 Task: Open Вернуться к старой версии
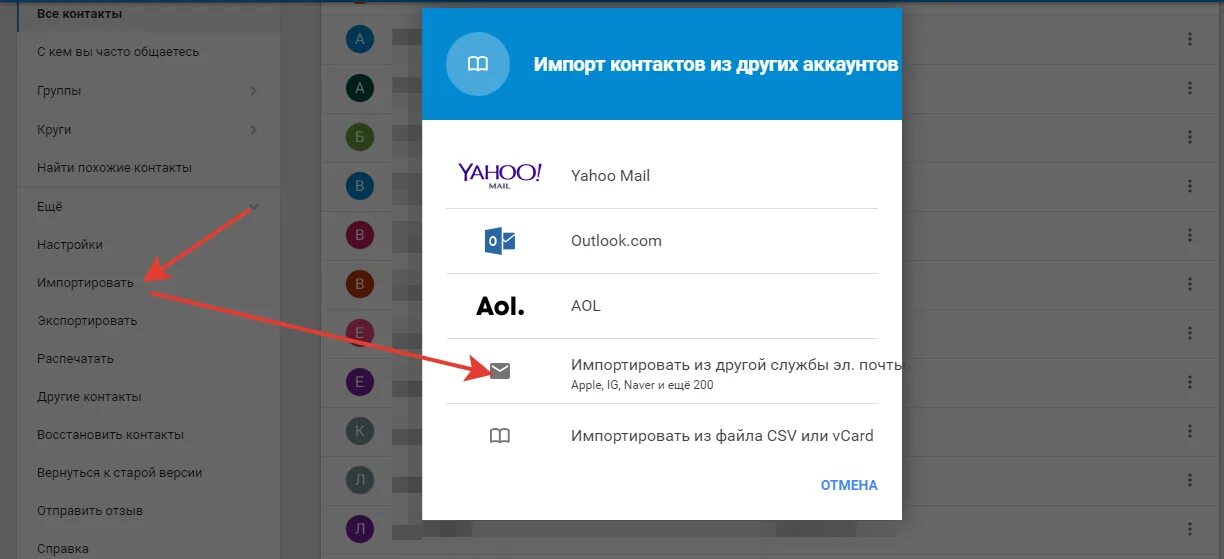point(120,473)
